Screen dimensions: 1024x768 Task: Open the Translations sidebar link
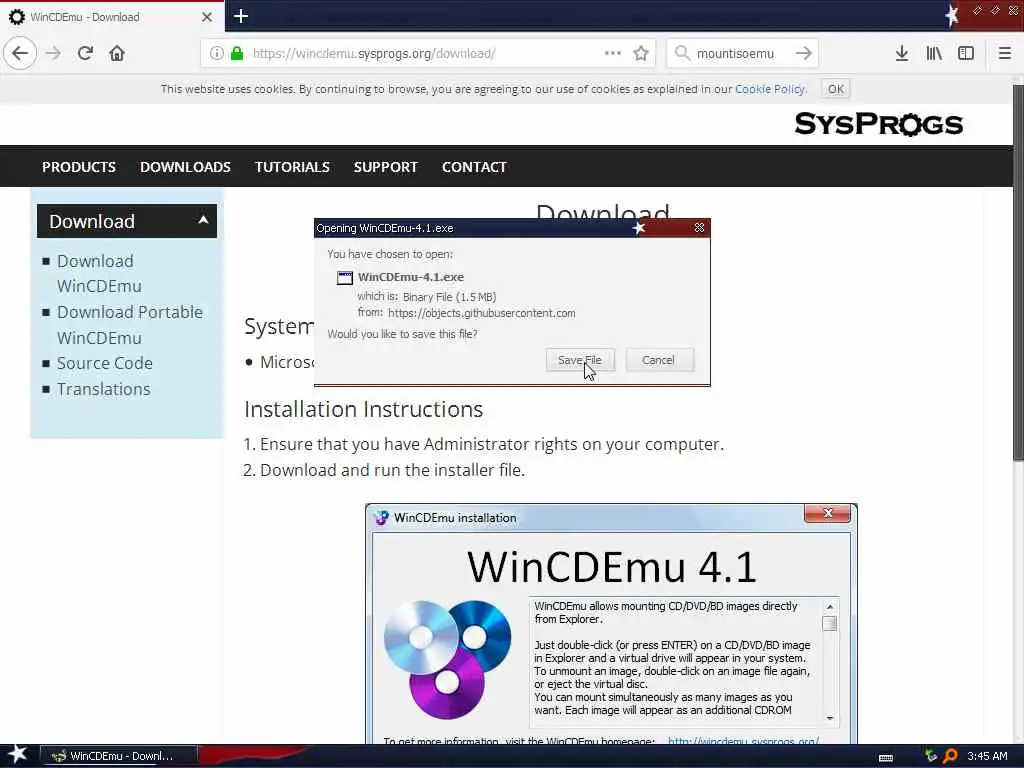point(103,389)
